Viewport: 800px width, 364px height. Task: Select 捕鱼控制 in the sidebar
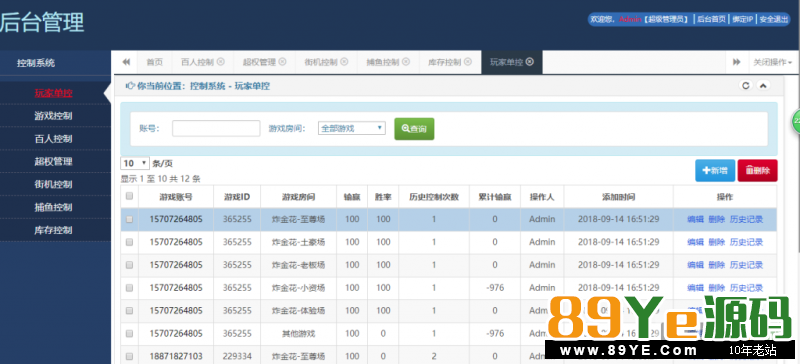(x=54, y=207)
